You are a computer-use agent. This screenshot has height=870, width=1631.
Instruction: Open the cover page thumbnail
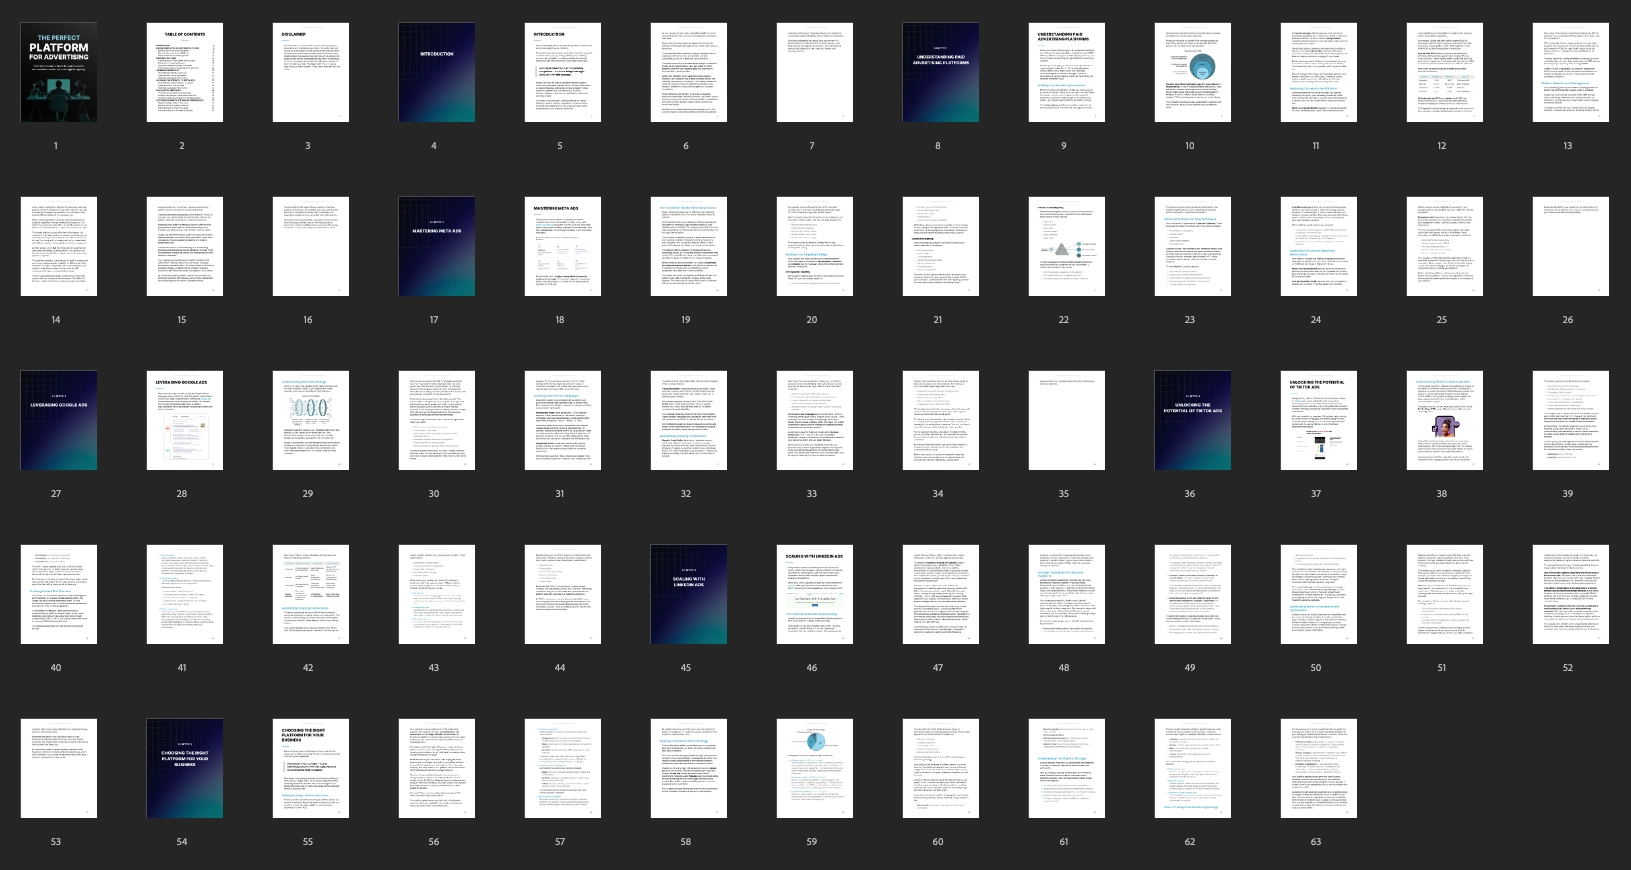pos(59,73)
